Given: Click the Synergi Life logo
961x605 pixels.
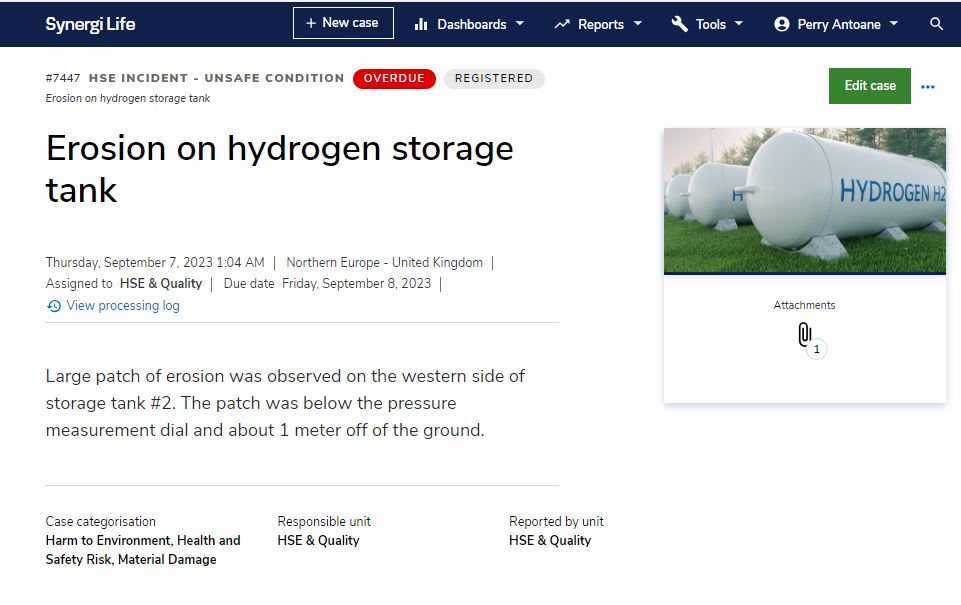Looking at the screenshot, I should coord(90,24).
